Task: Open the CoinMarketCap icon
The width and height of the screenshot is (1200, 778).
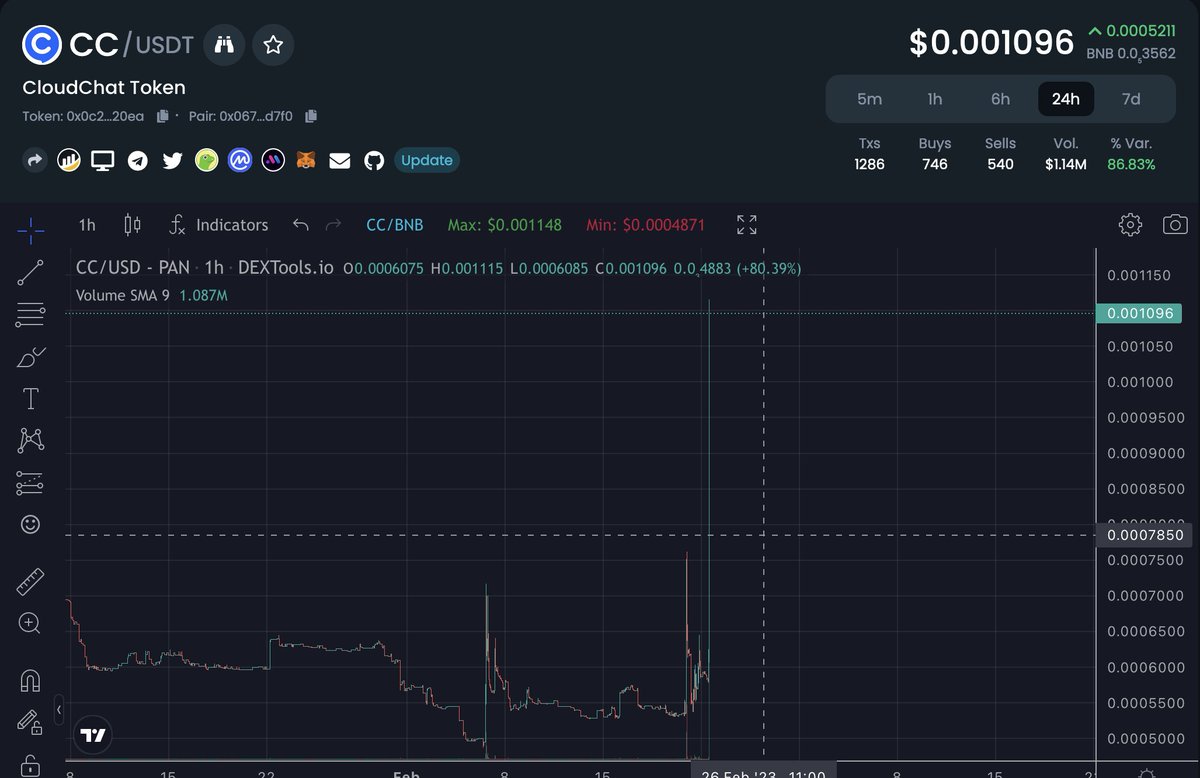Action: (240, 160)
